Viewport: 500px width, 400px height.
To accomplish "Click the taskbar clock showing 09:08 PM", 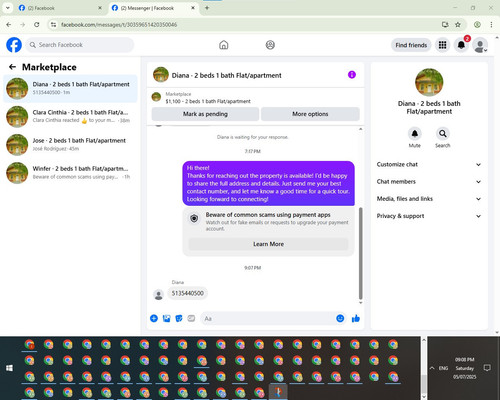I will click(x=465, y=368).
